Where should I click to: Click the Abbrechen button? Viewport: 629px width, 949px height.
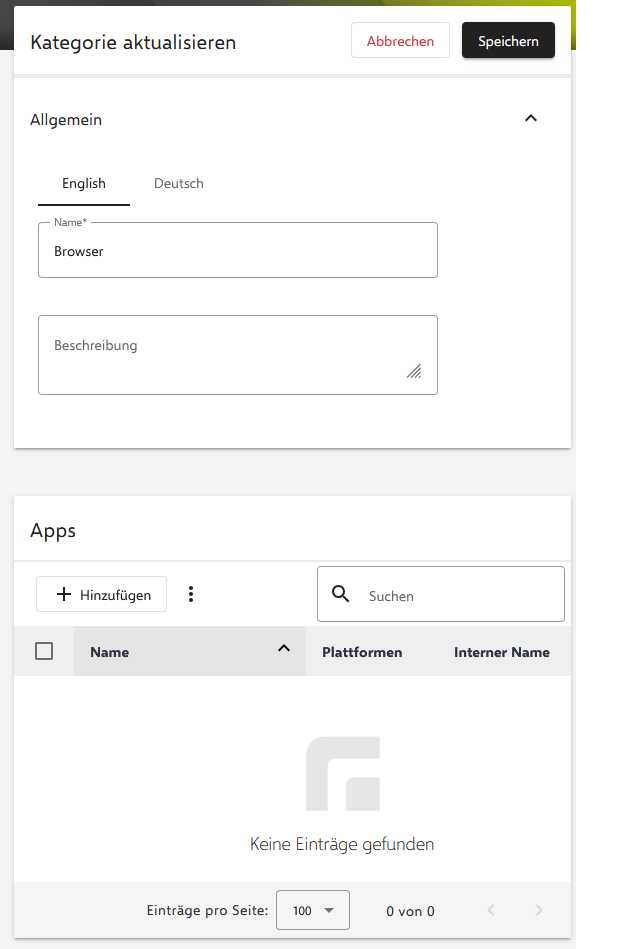(x=400, y=41)
